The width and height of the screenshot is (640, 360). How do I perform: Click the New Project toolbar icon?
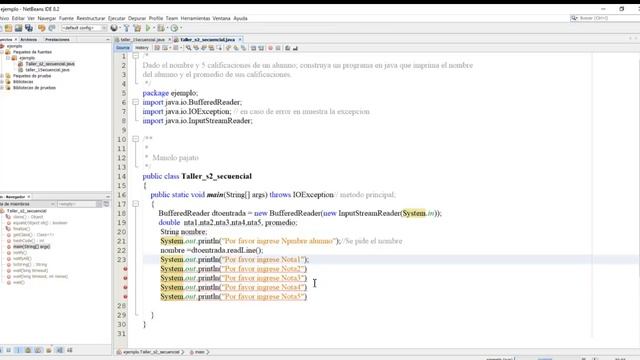9,28
